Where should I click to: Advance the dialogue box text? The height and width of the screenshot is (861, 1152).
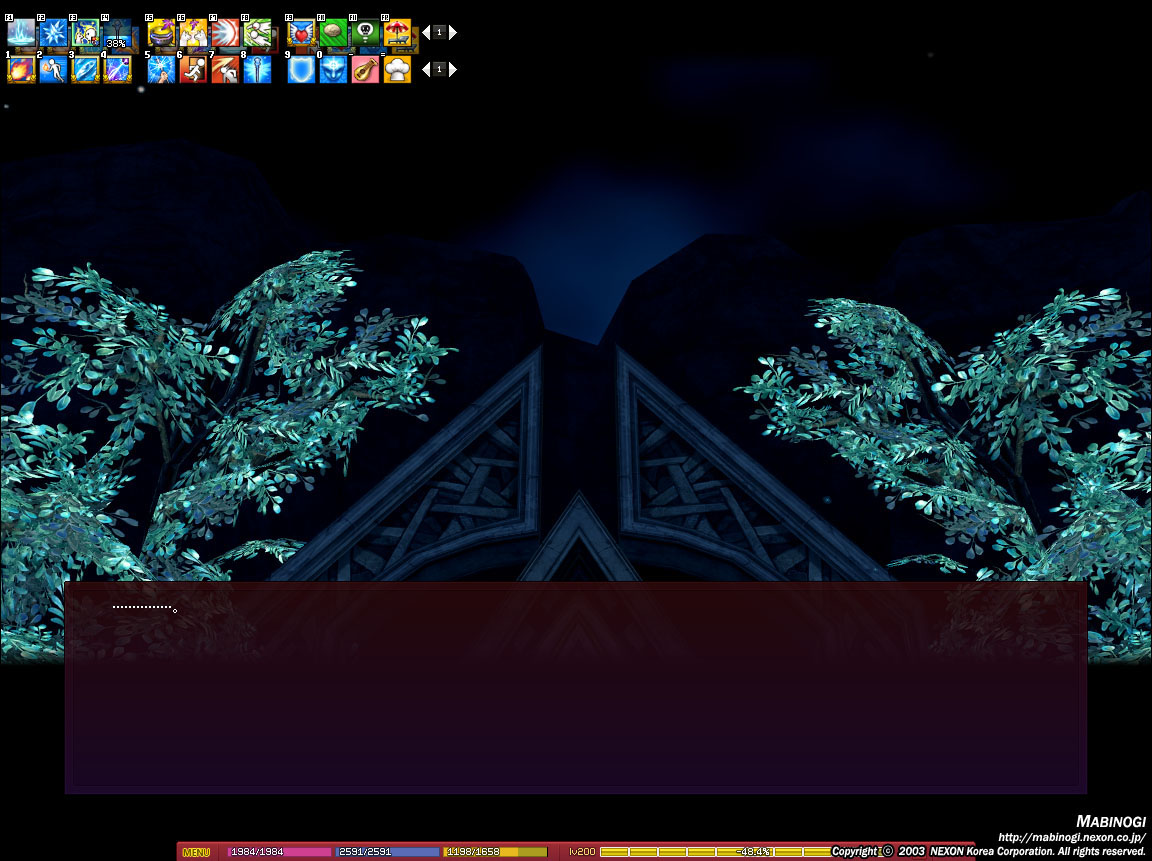click(x=575, y=688)
